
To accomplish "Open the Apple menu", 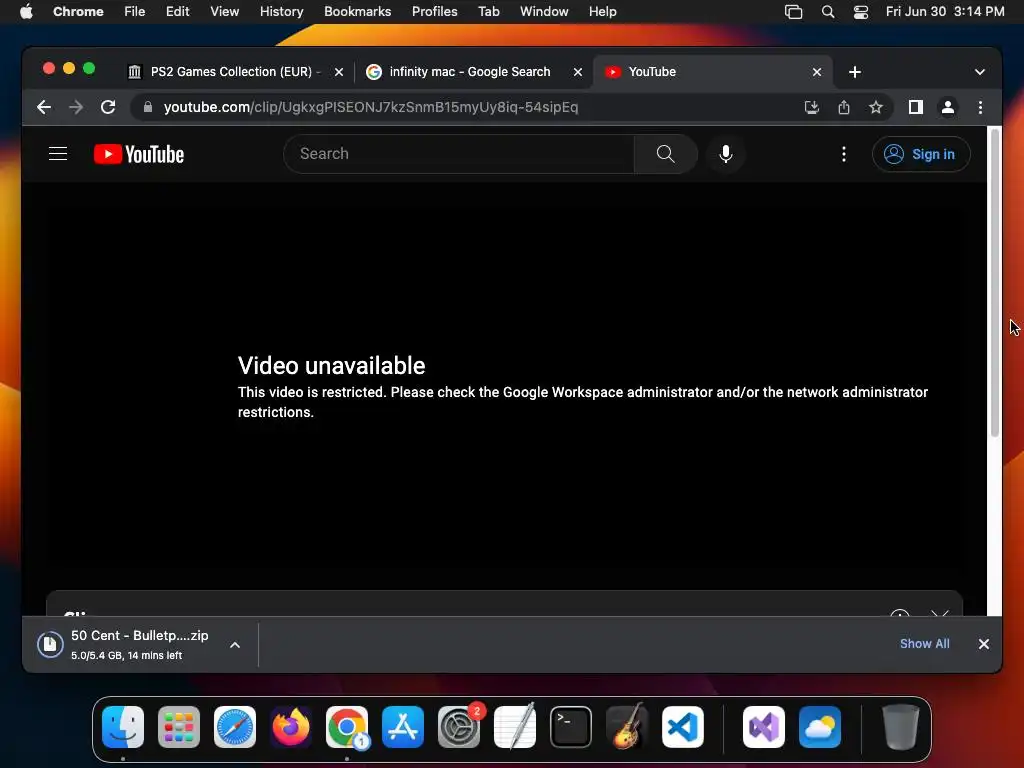I will pyautogui.click(x=26, y=12).
